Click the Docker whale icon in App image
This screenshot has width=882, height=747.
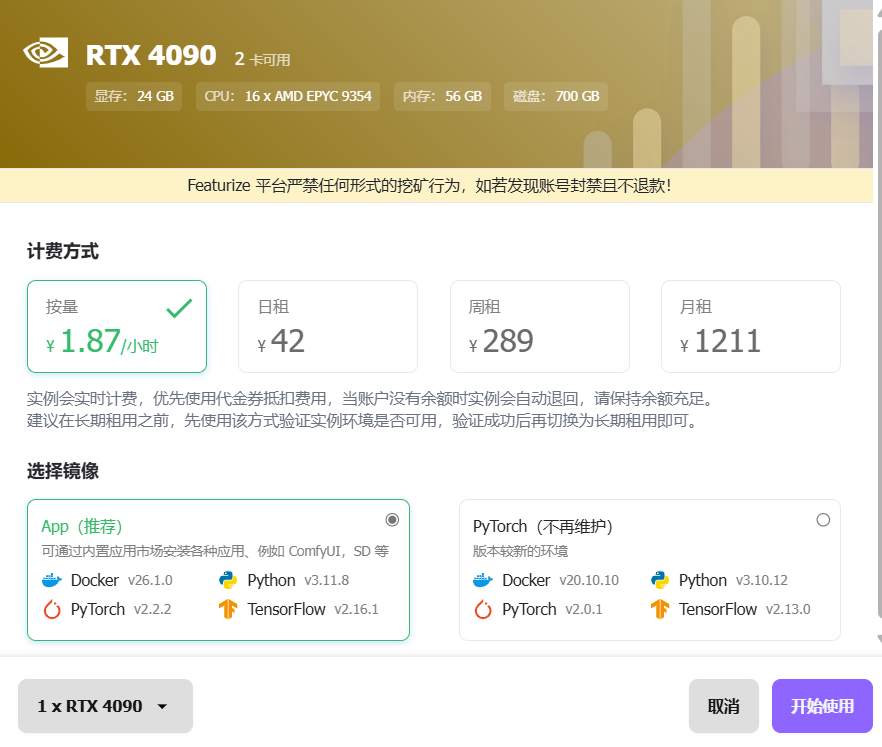pos(51,580)
